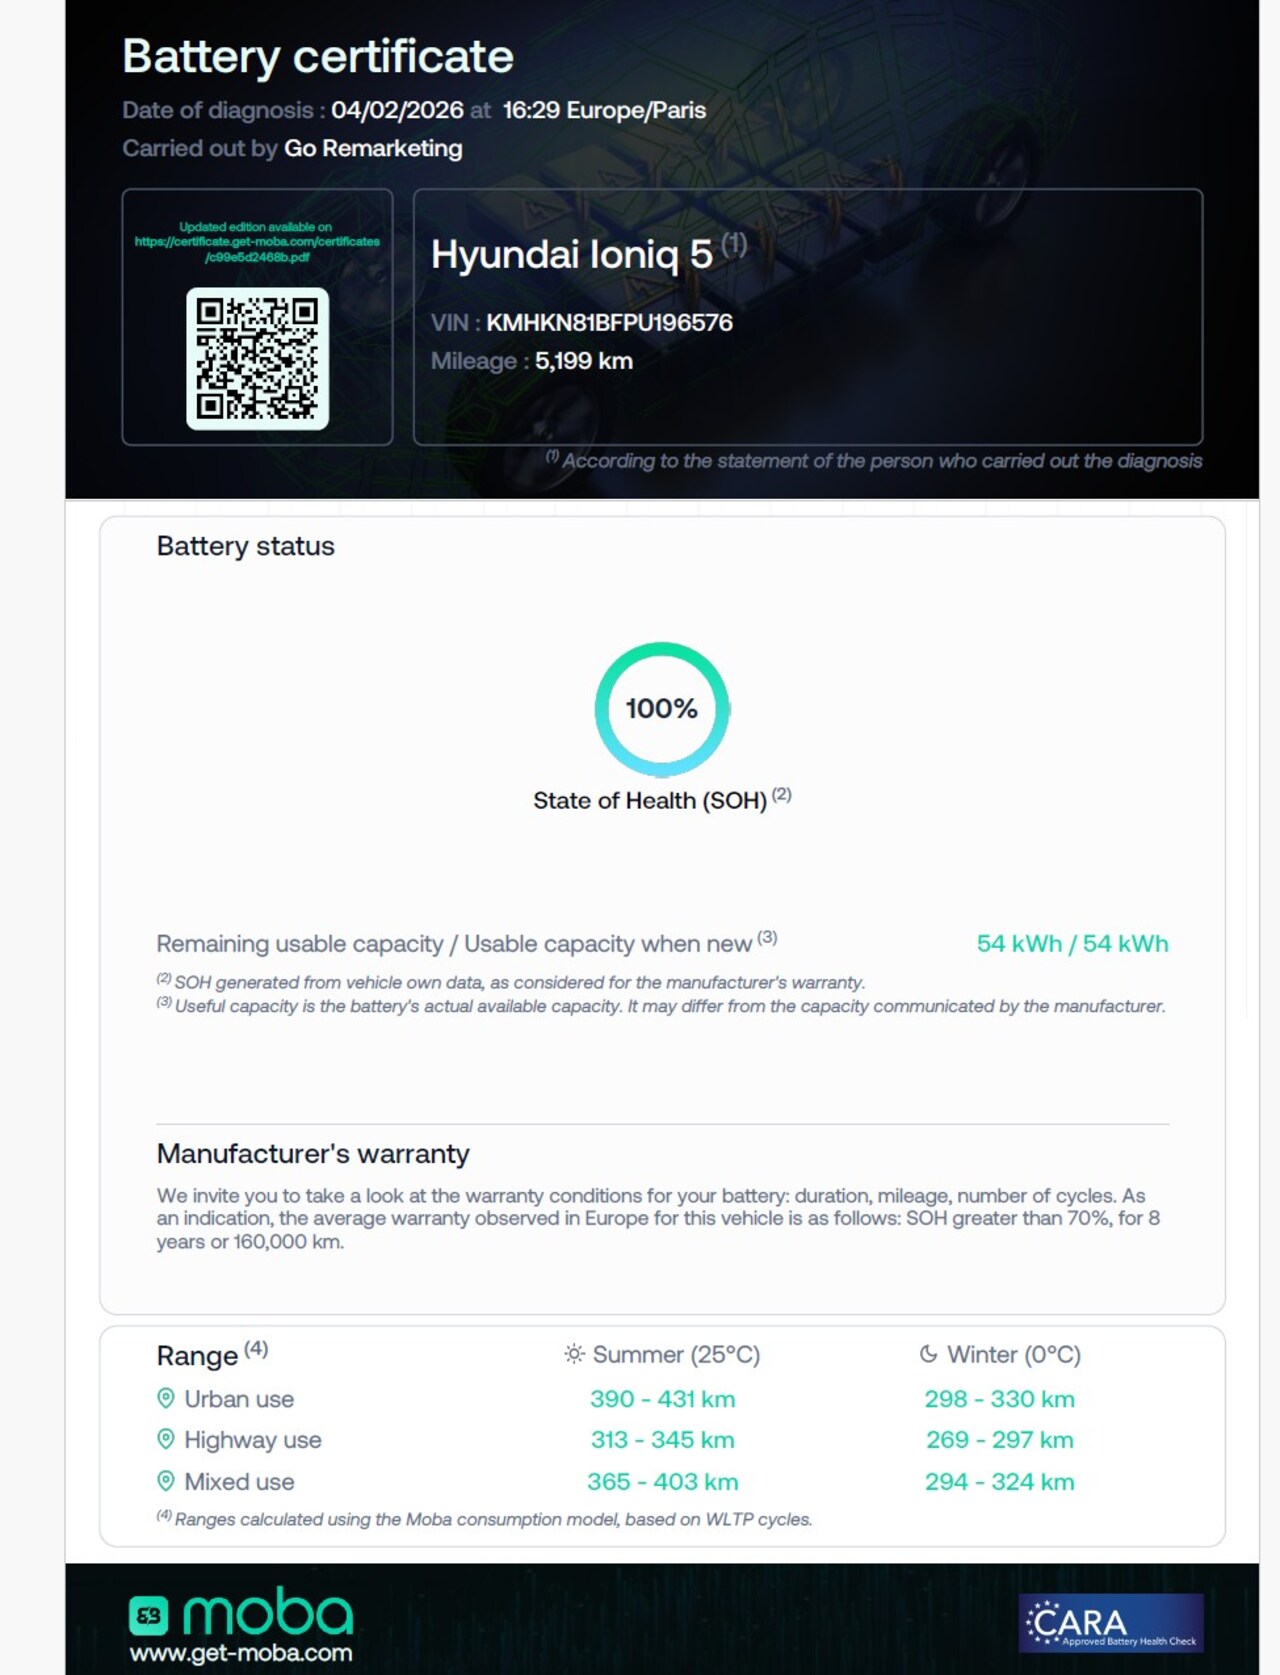The height and width of the screenshot is (1675, 1280).
Task: Click the location pin beside Highway use
Action: point(166,1439)
